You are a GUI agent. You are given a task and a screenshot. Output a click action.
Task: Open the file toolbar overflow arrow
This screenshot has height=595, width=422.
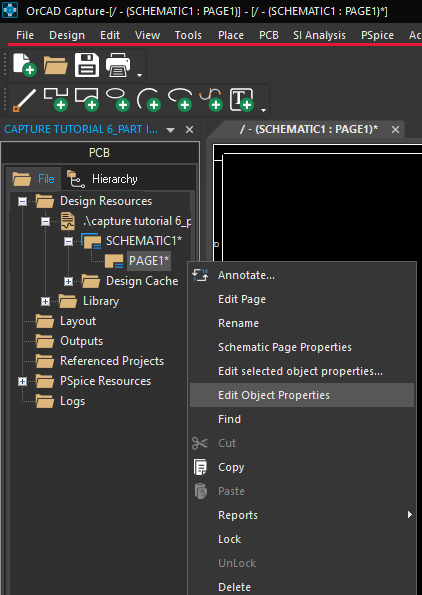coord(139,75)
